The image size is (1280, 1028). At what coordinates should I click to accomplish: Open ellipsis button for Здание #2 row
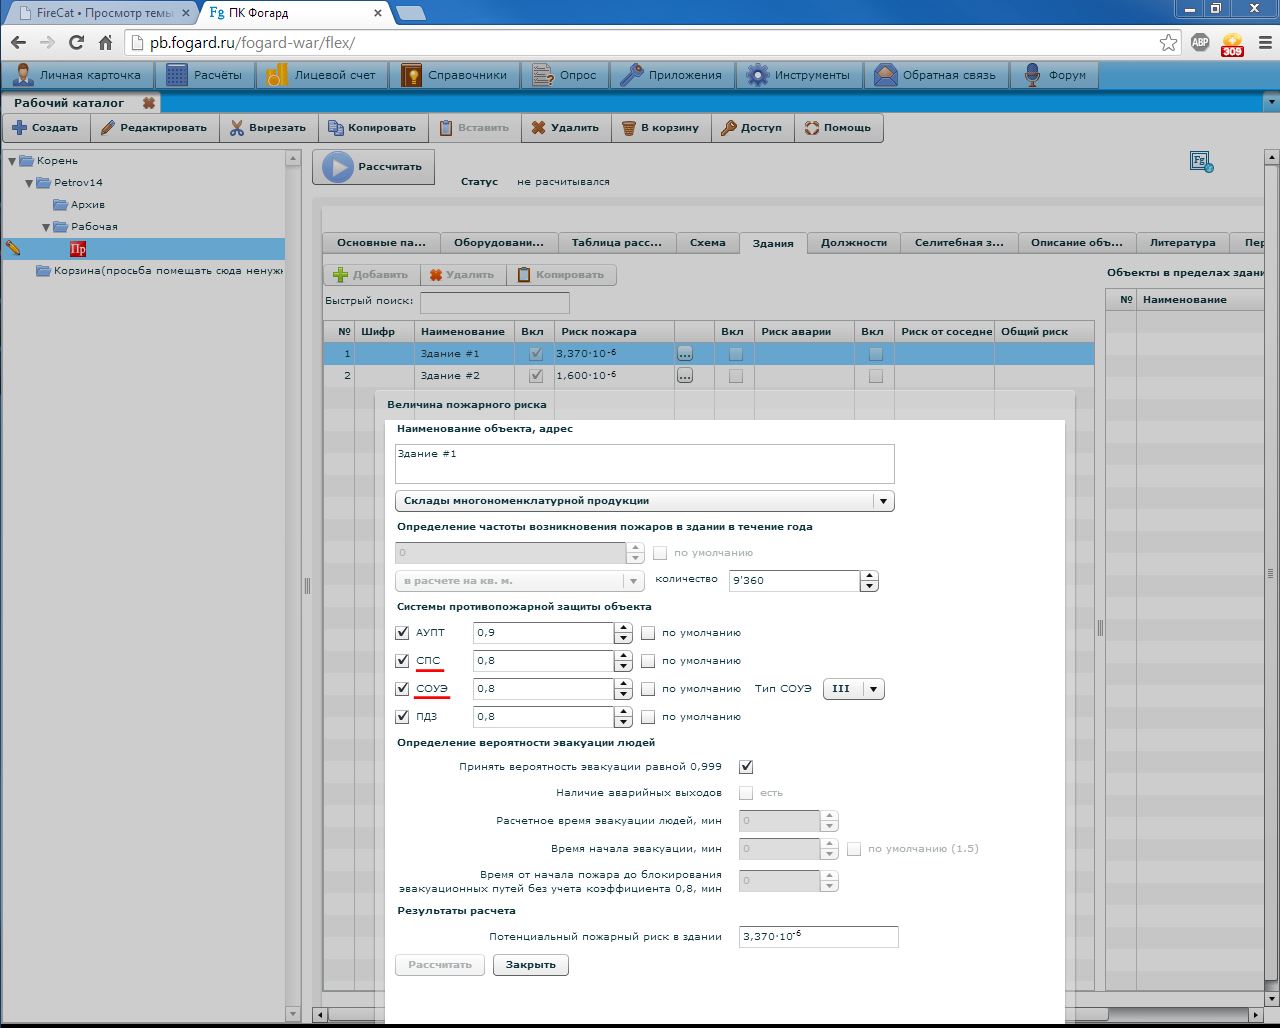point(685,376)
